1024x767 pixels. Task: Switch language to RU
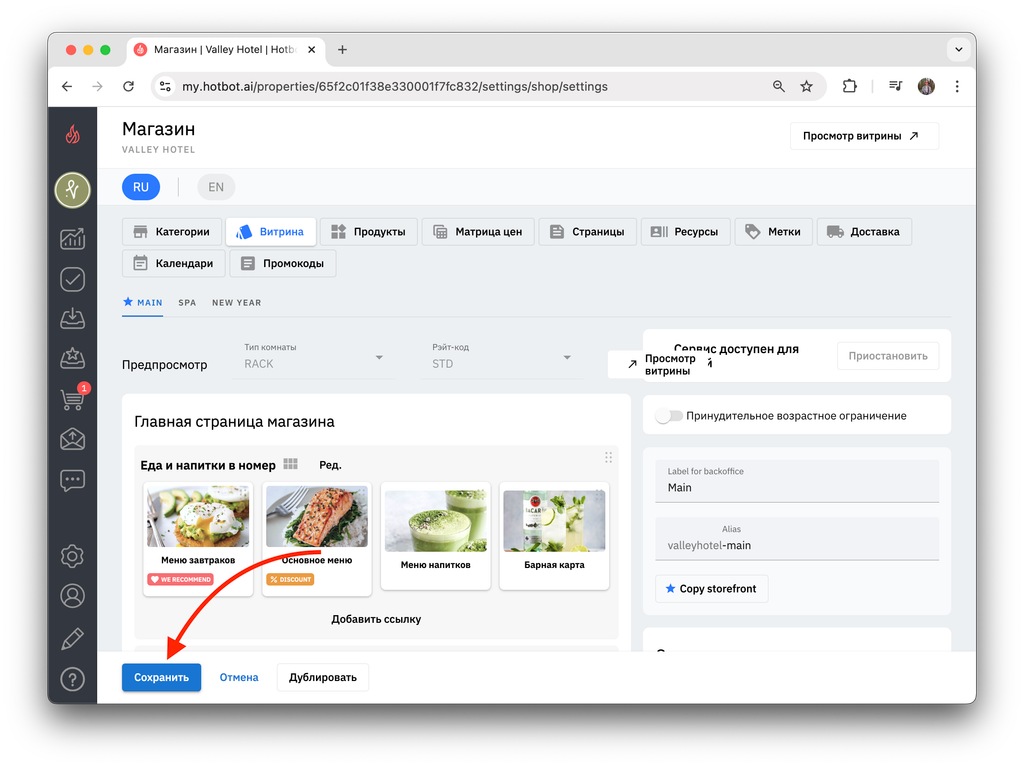[x=141, y=187]
